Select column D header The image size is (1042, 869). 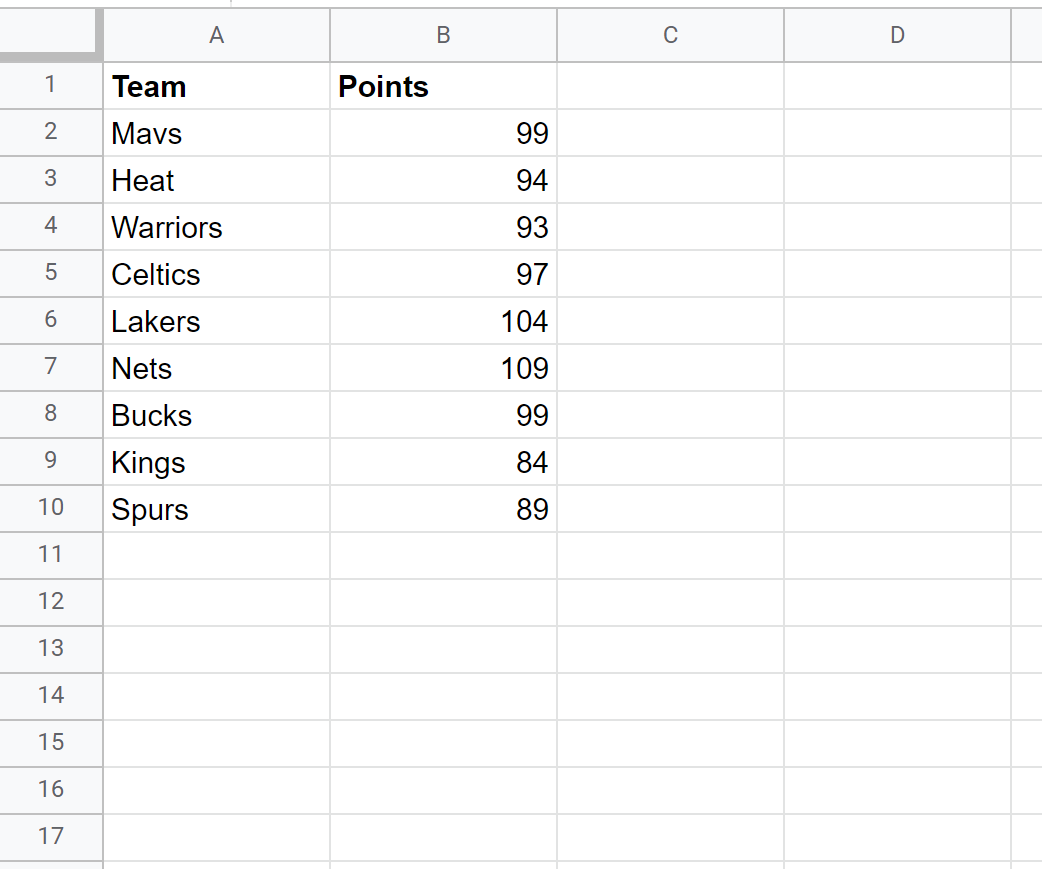897,35
